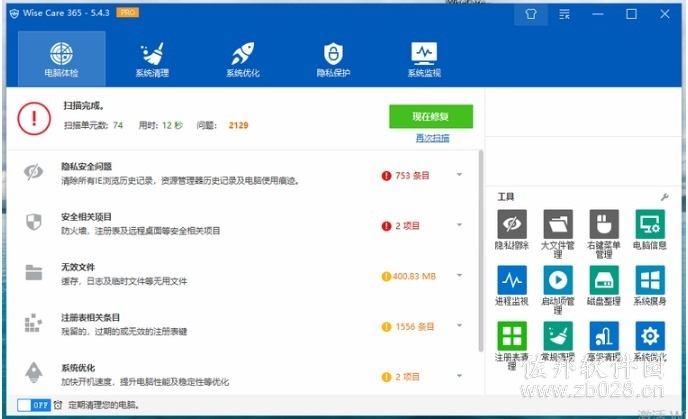Click the 再次扫描 link
Image resolution: width=688 pixels, height=419 pixels.
tap(433, 138)
